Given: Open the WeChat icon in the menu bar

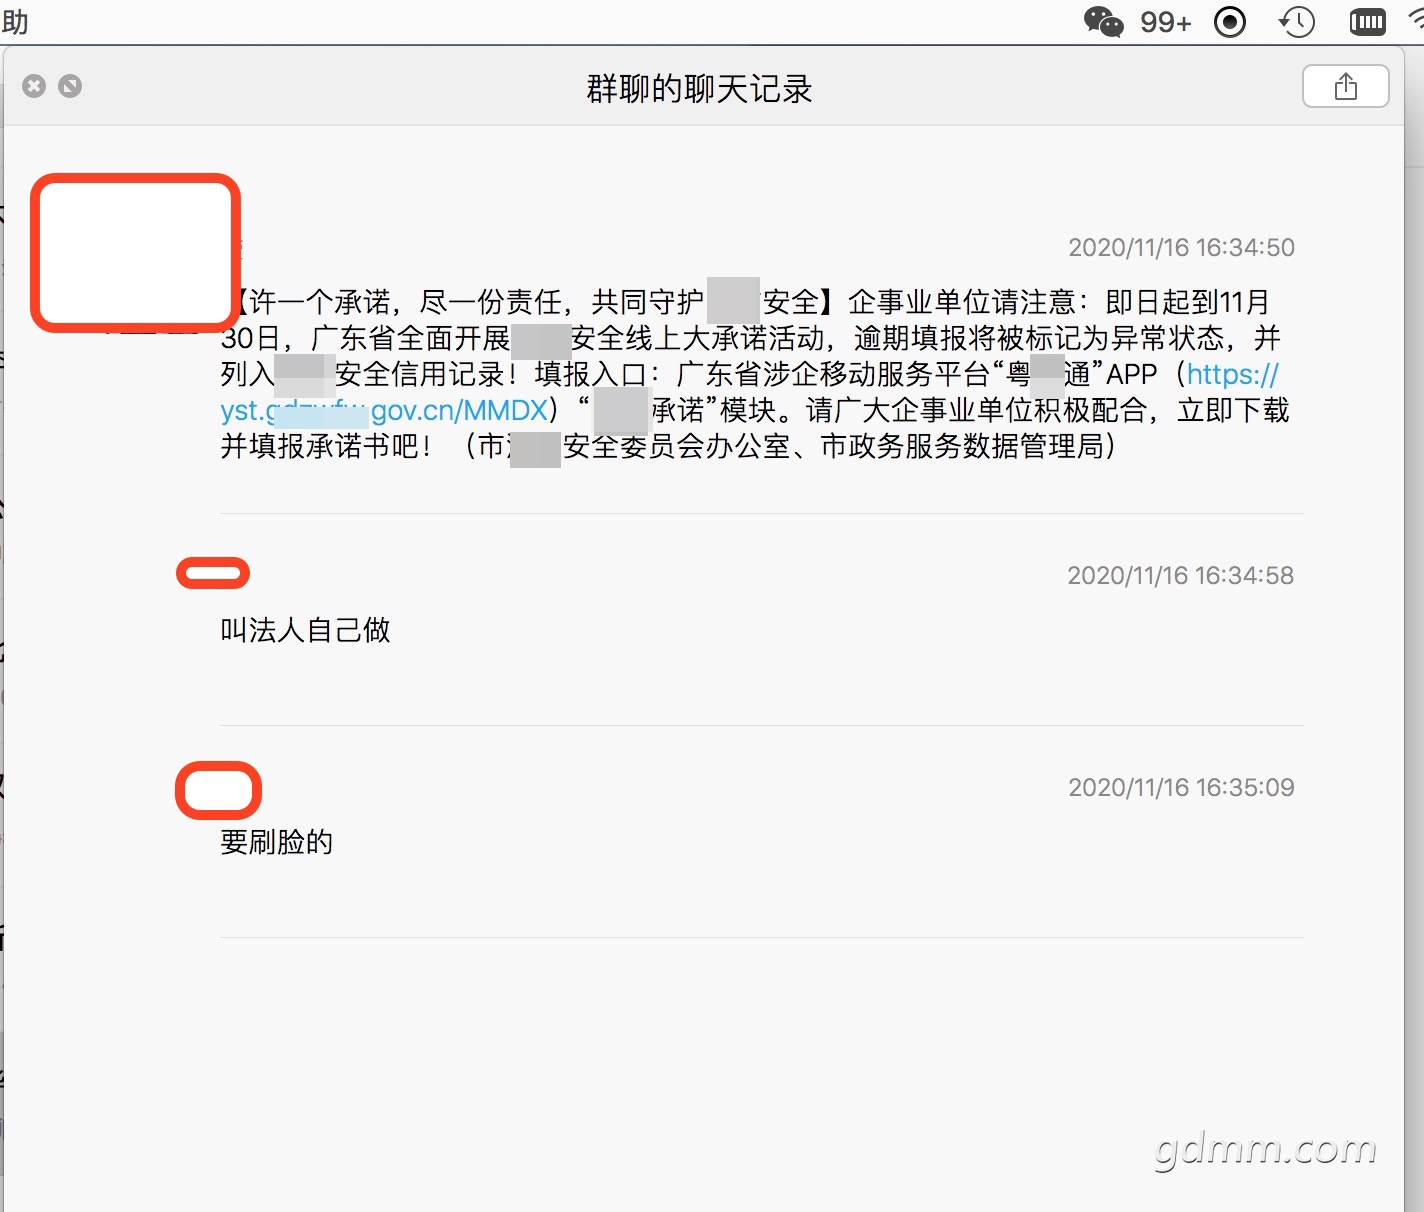Looking at the screenshot, I should 1104,21.
